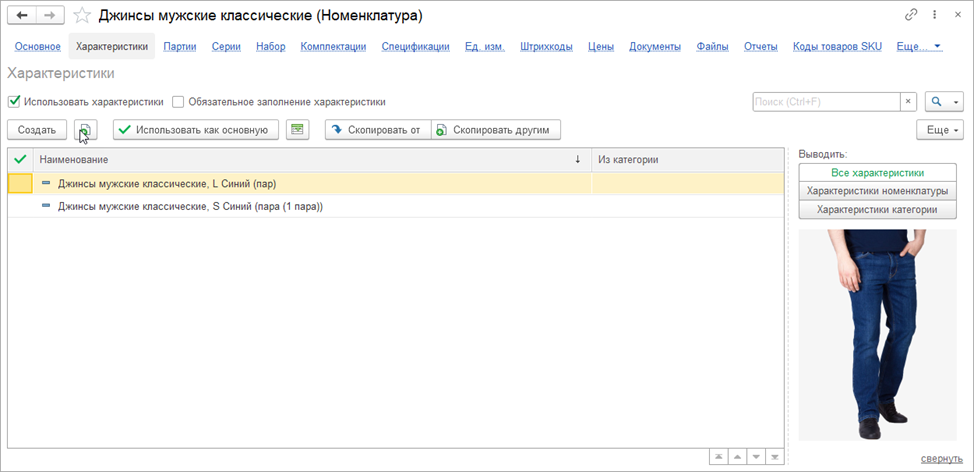Add this item to favorites star
The image size is (974, 472).
(82, 16)
